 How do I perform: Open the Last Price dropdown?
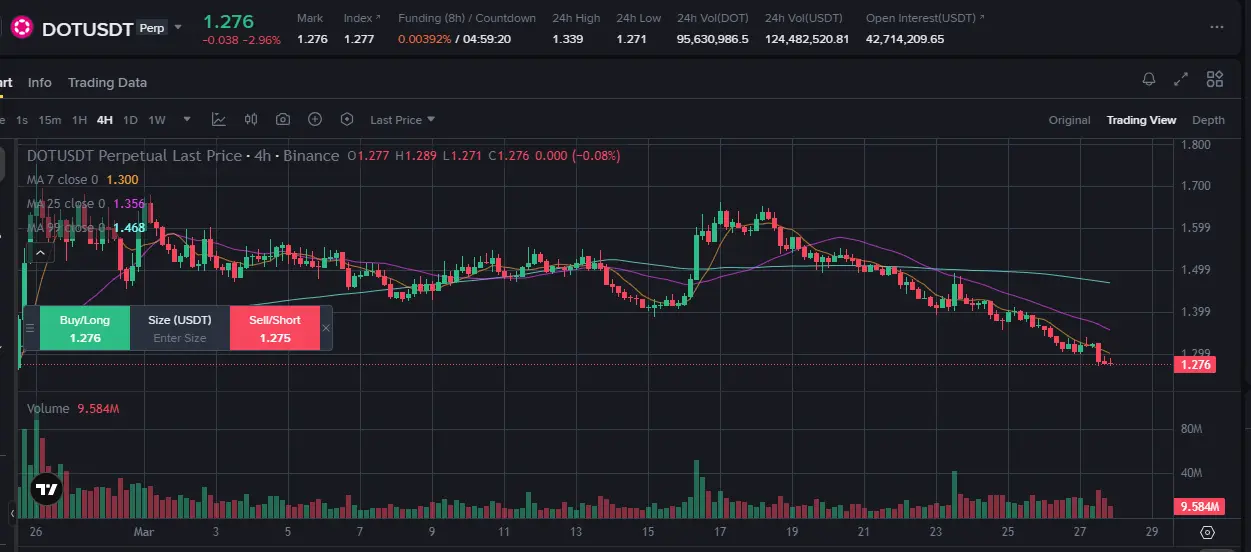403,120
